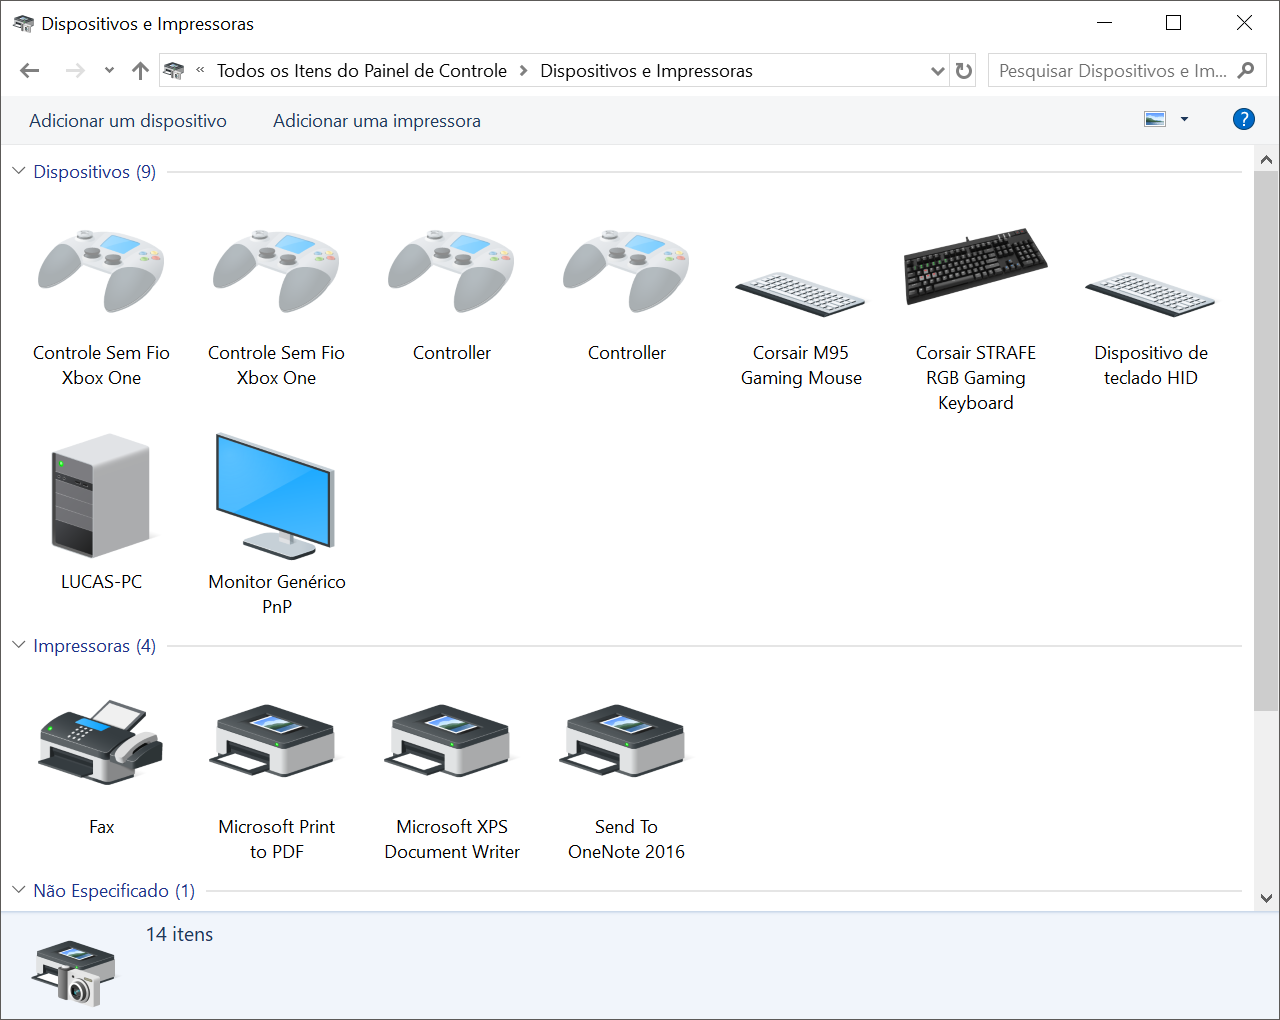Image resolution: width=1280 pixels, height=1020 pixels.
Task: Click Adicionar um dispositivo
Action: tap(128, 120)
